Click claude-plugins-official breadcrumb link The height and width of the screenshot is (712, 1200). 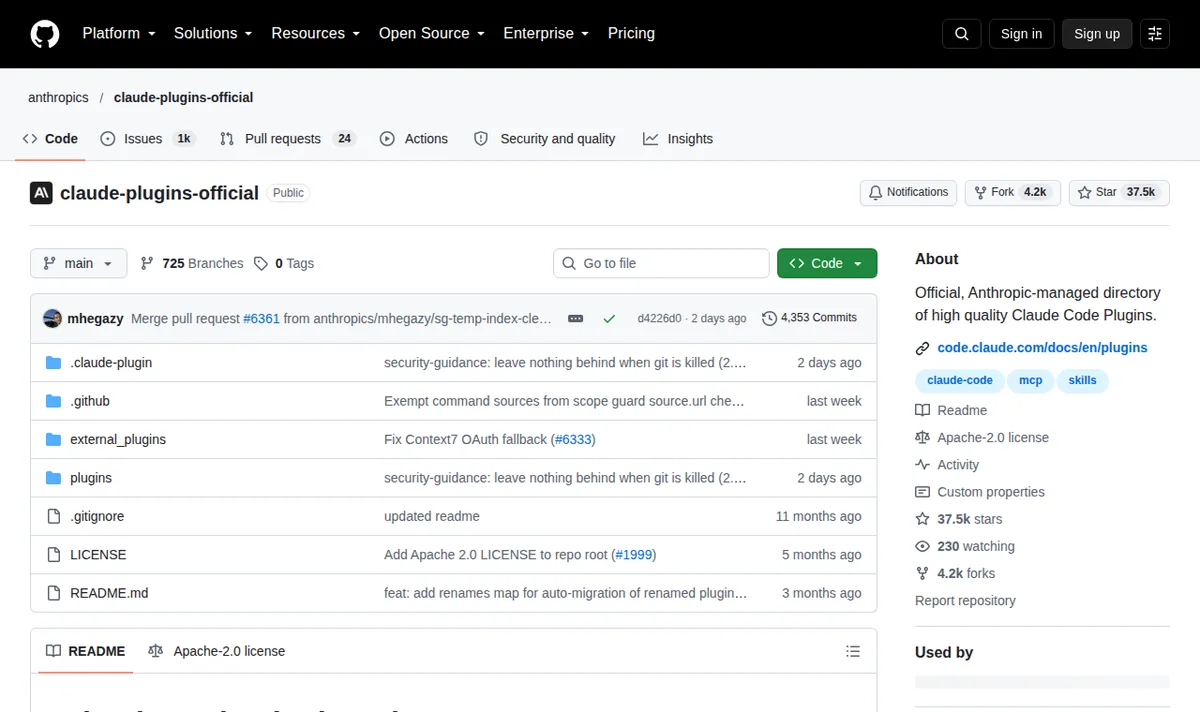pyautogui.click(x=183, y=97)
